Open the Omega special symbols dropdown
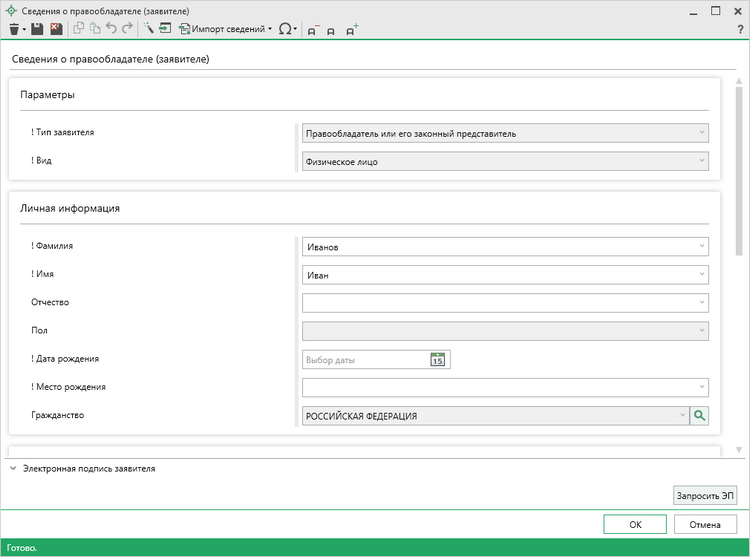 [x=287, y=29]
